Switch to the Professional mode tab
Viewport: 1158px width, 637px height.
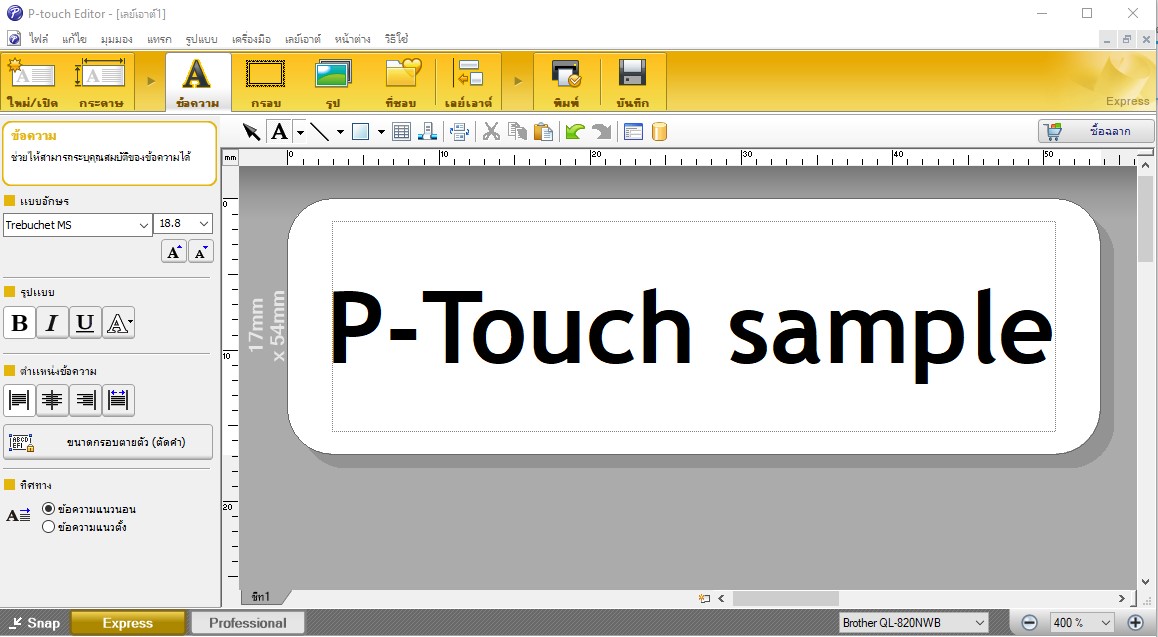click(247, 623)
